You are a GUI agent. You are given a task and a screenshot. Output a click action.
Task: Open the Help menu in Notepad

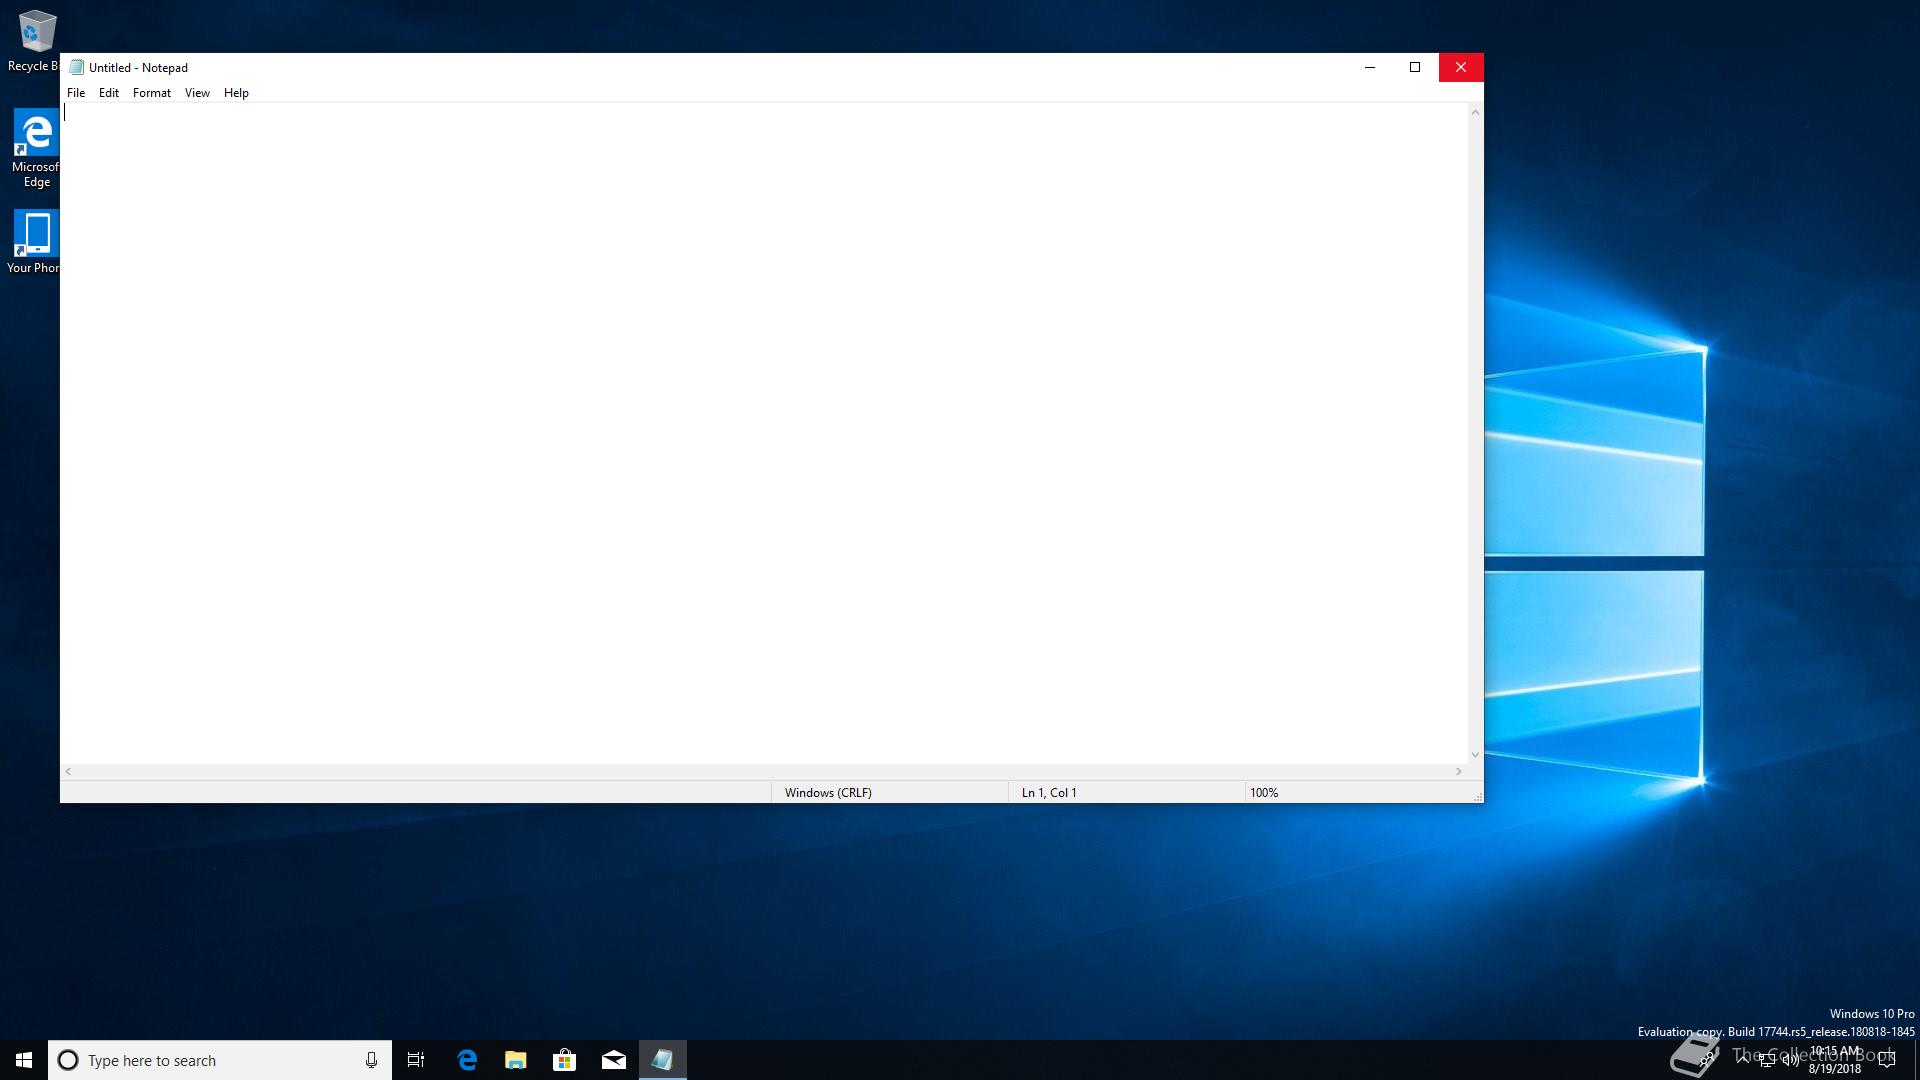[x=236, y=93]
